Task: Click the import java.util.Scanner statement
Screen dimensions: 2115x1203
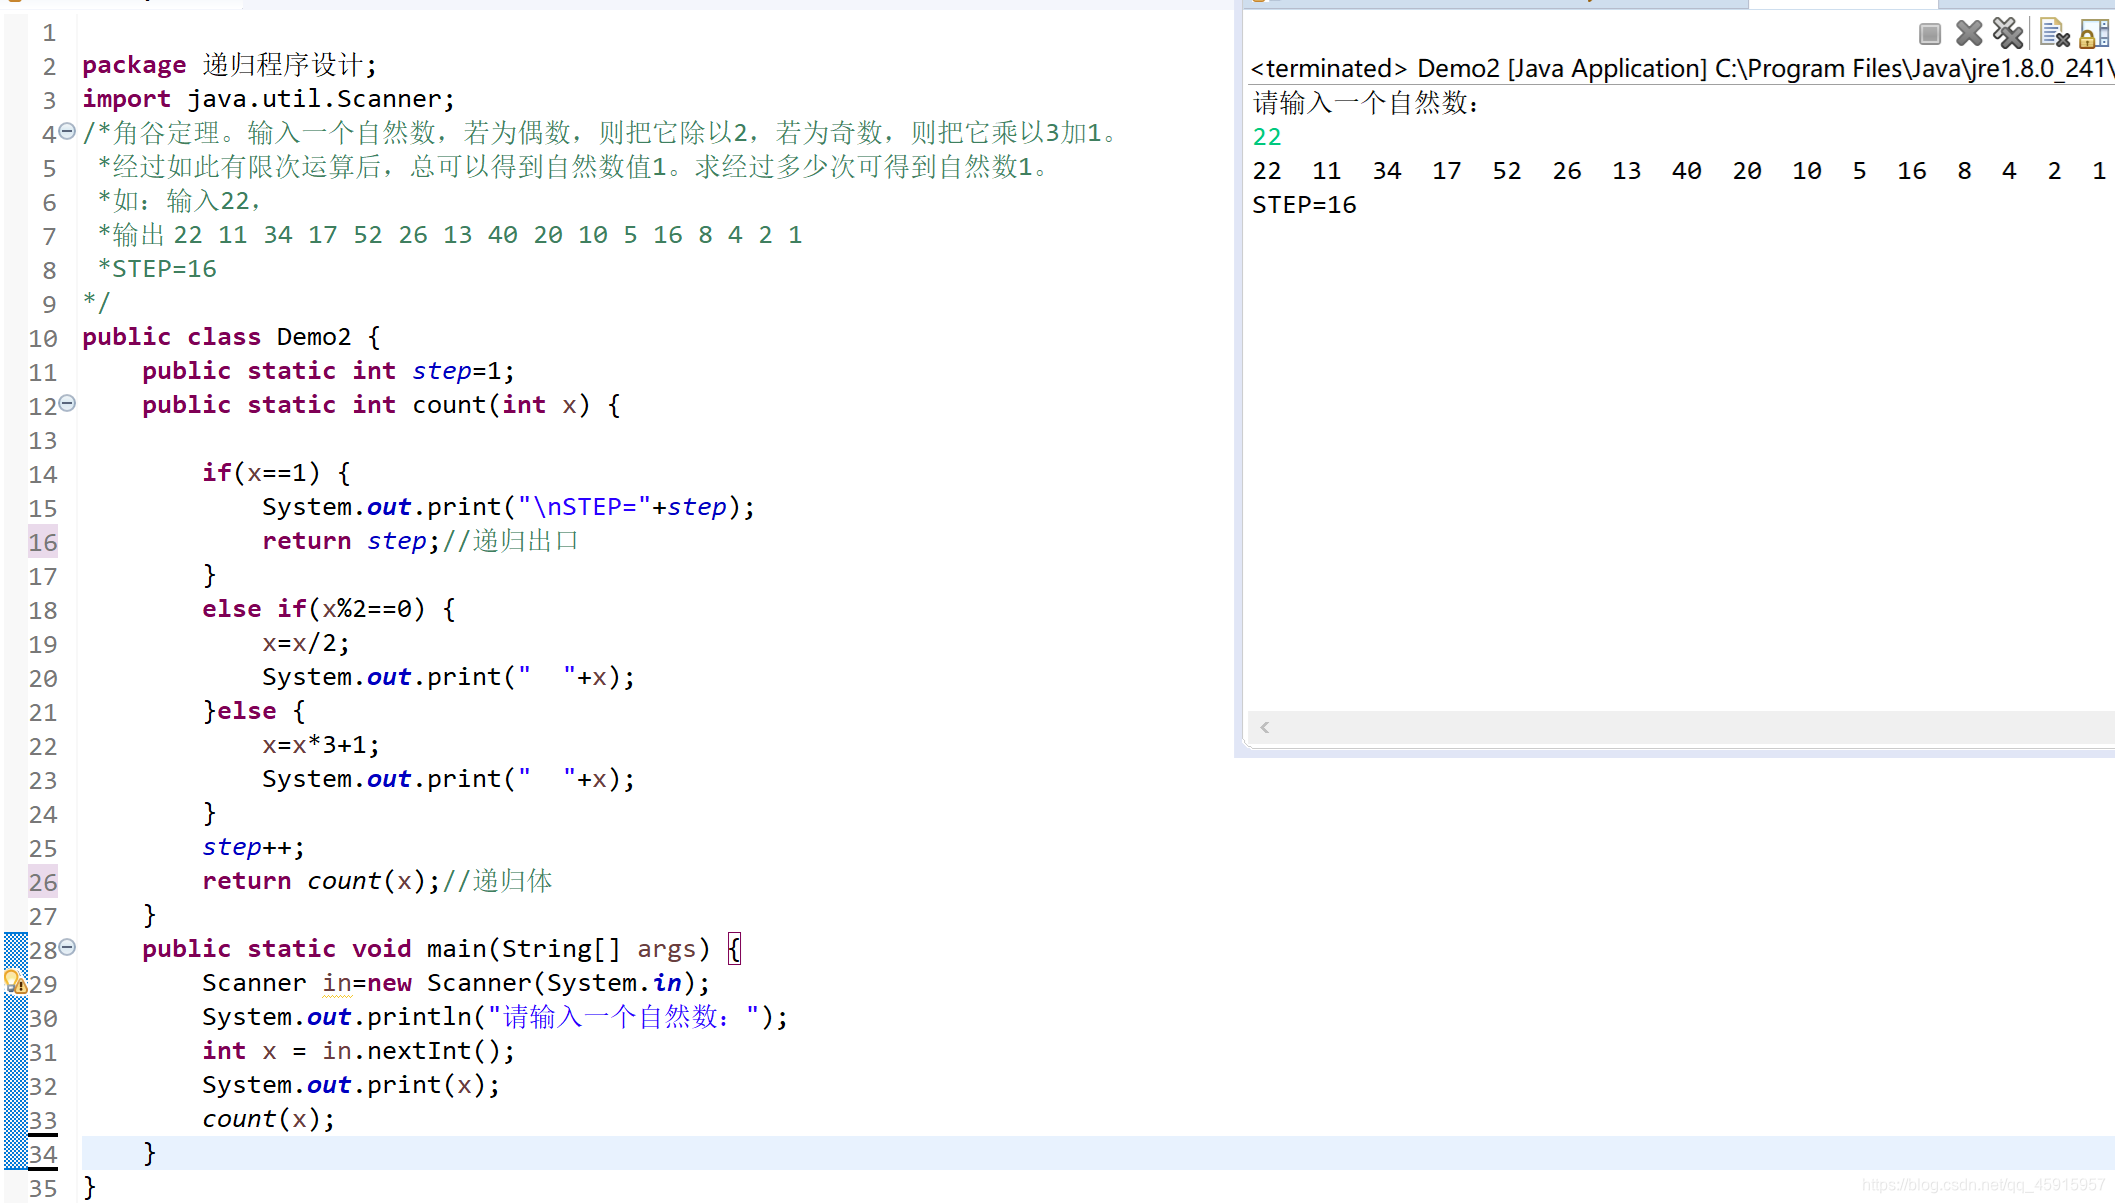Action: (x=268, y=99)
